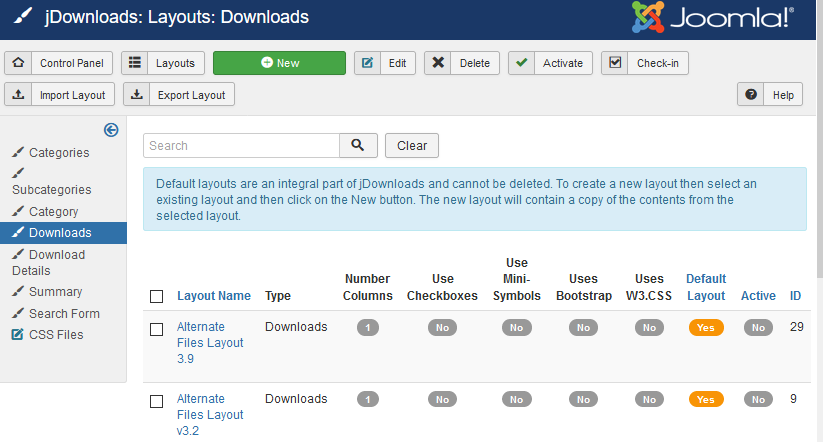
Task: Click Uses W3.CSS No badge for ID 29
Action: click(x=649, y=328)
